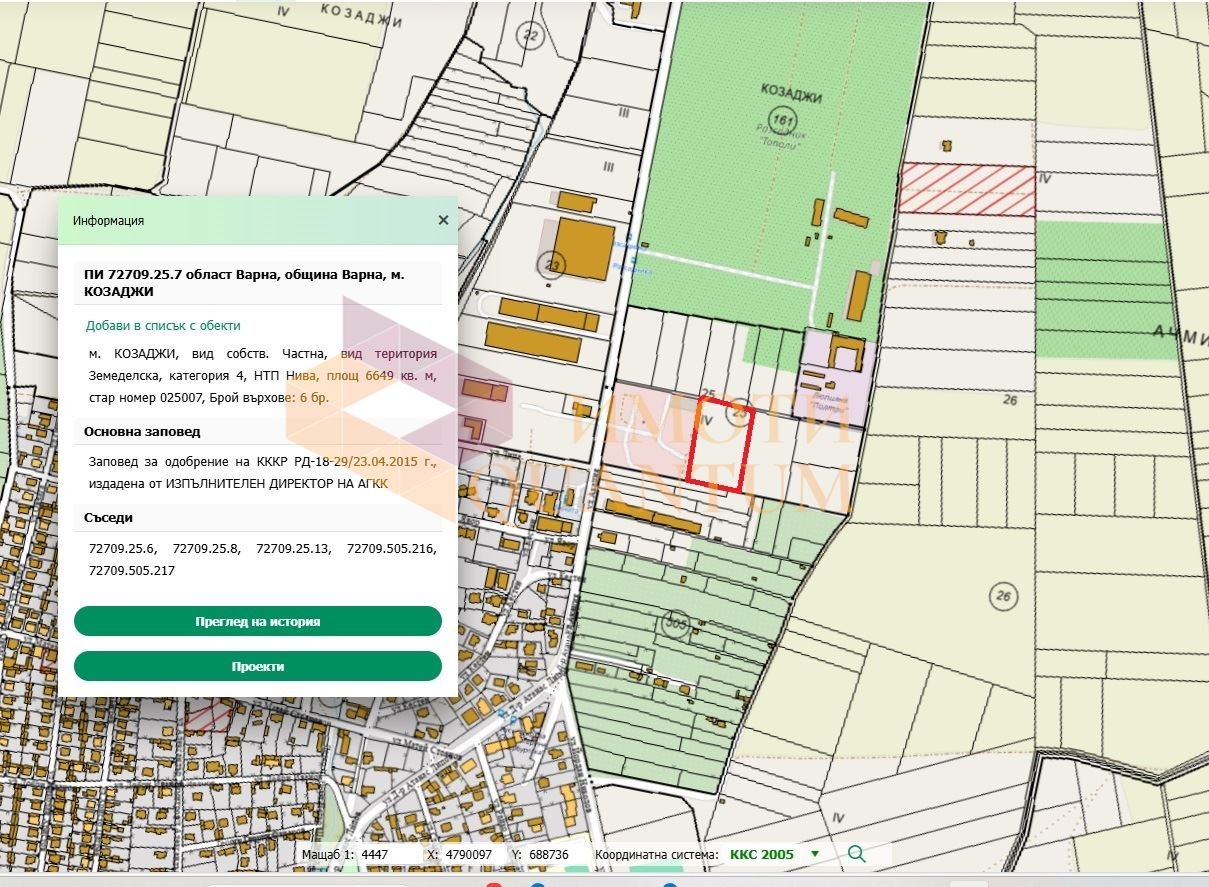Click the circled 26 map marker

coord(1003,597)
